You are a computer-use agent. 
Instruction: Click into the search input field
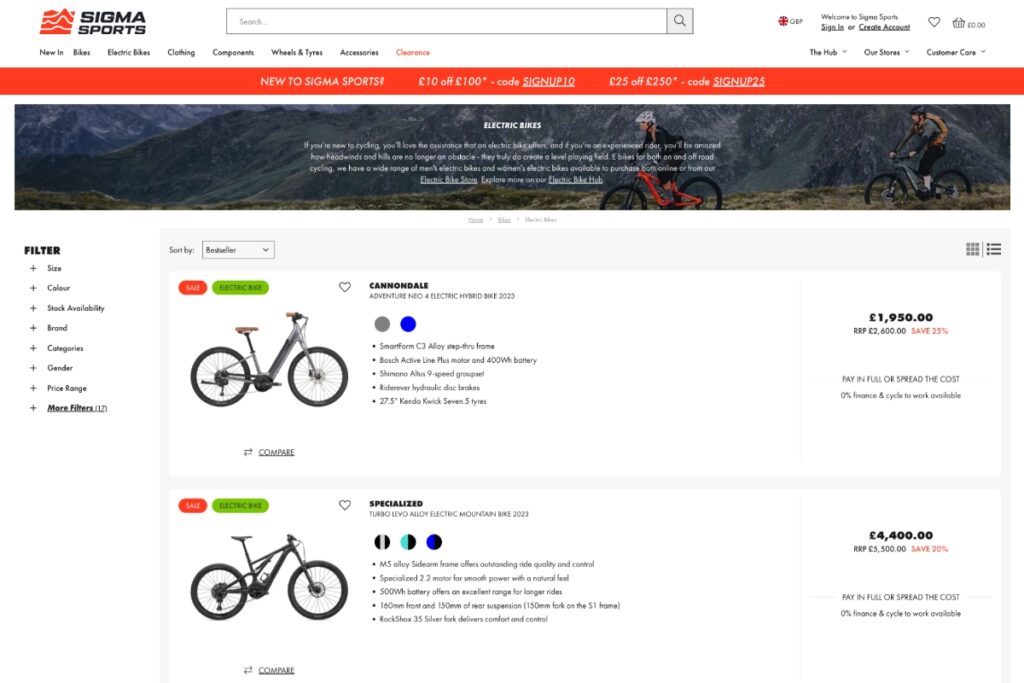pyautogui.click(x=447, y=21)
